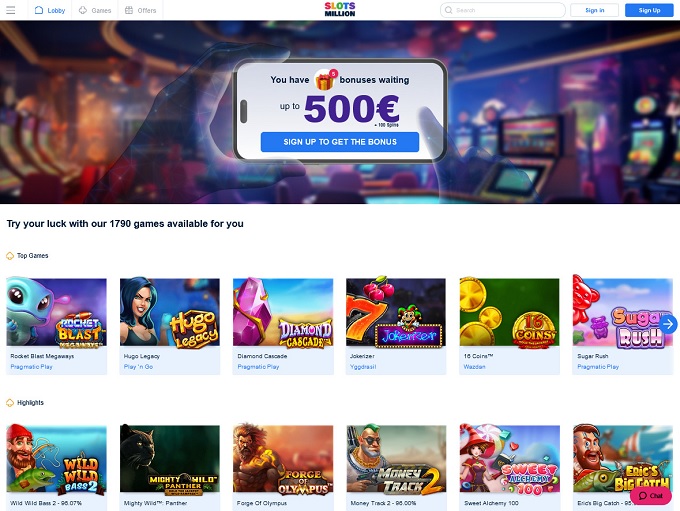The height and width of the screenshot is (511, 680).
Task: Click the Yggdrasil provider link
Action: pyautogui.click(x=363, y=367)
